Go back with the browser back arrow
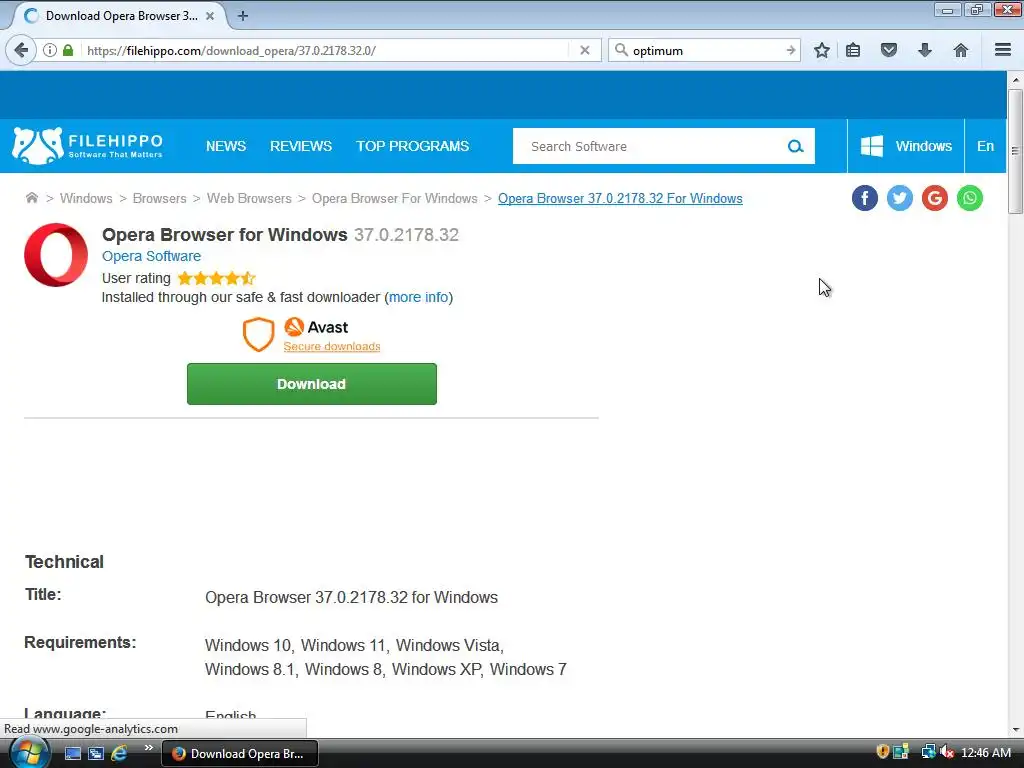This screenshot has width=1024, height=768. coord(21,50)
